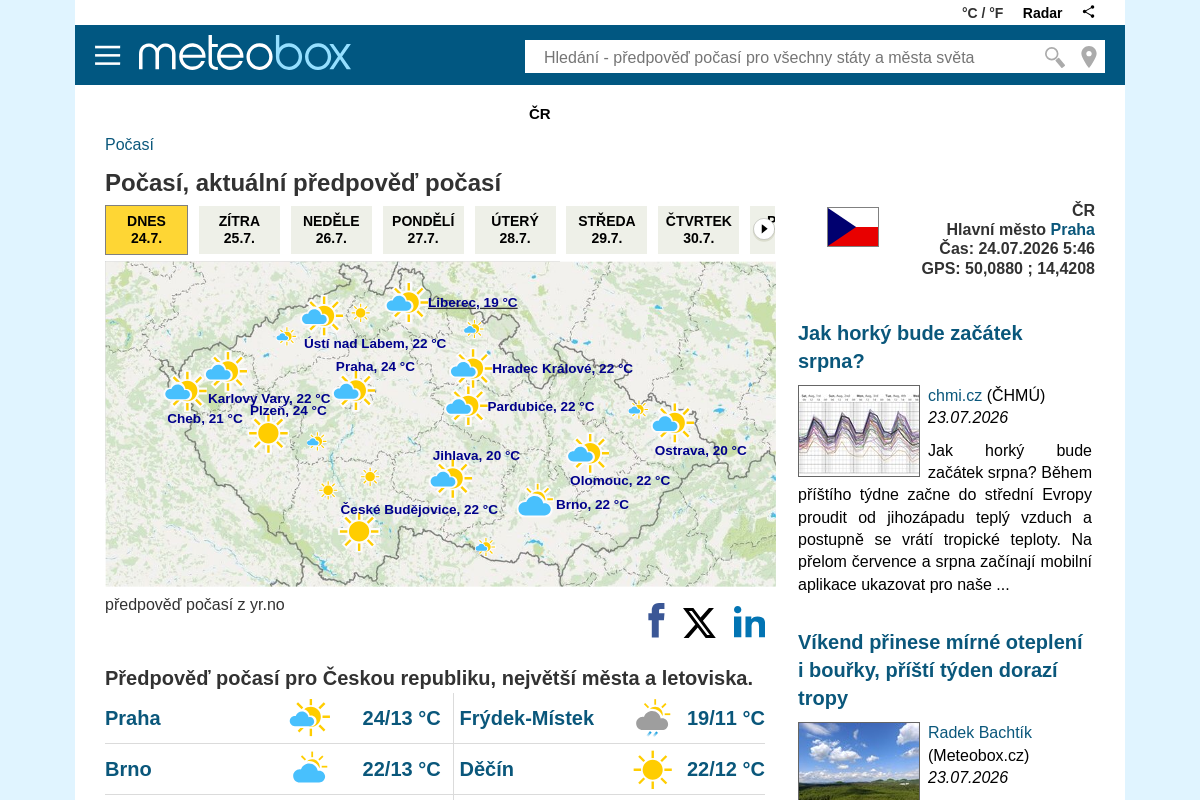Select the NEDĚLE 26.7. tab
This screenshot has width=1200, height=800.
pyautogui.click(x=331, y=230)
